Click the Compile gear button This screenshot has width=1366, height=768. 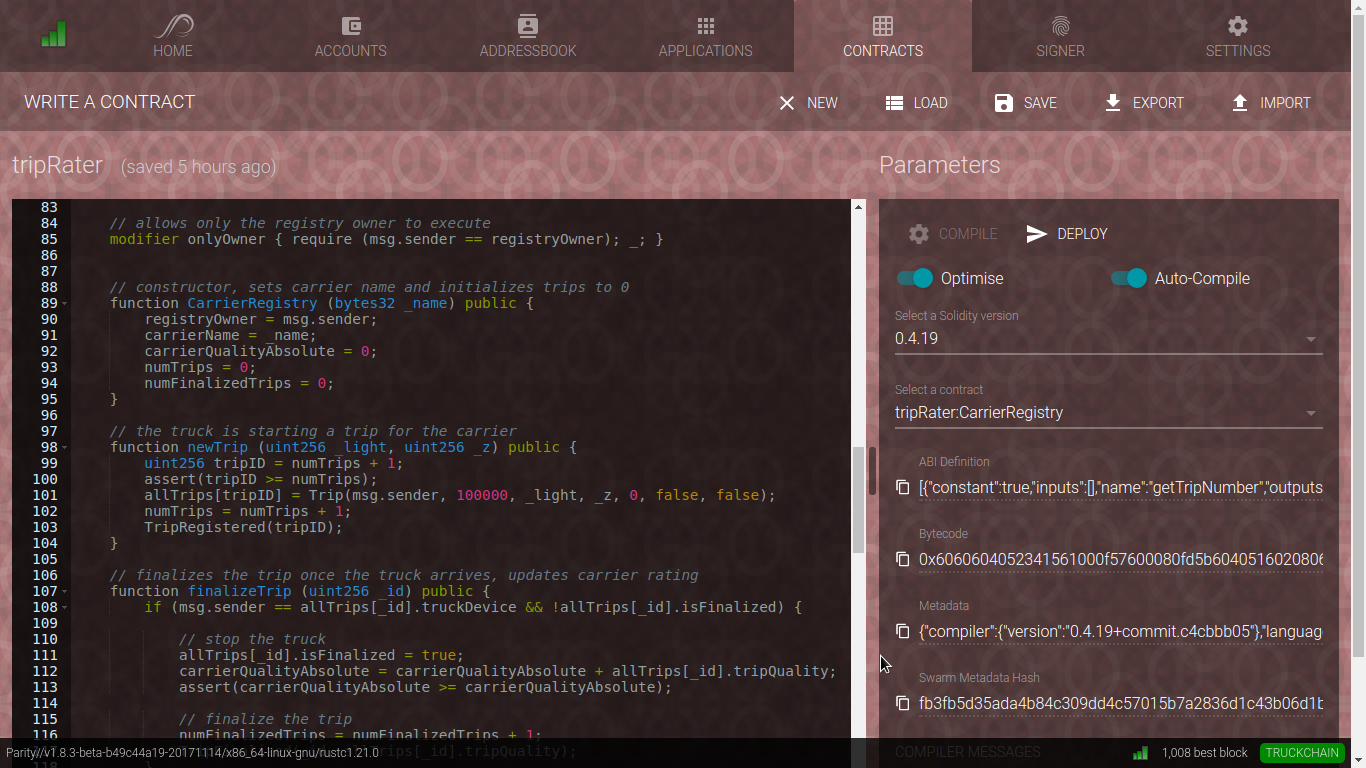(x=953, y=234)
